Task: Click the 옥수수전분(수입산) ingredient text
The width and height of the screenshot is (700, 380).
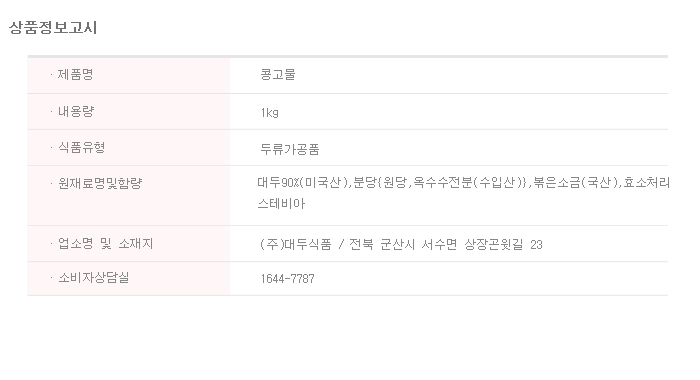Action: click(468, 183)
